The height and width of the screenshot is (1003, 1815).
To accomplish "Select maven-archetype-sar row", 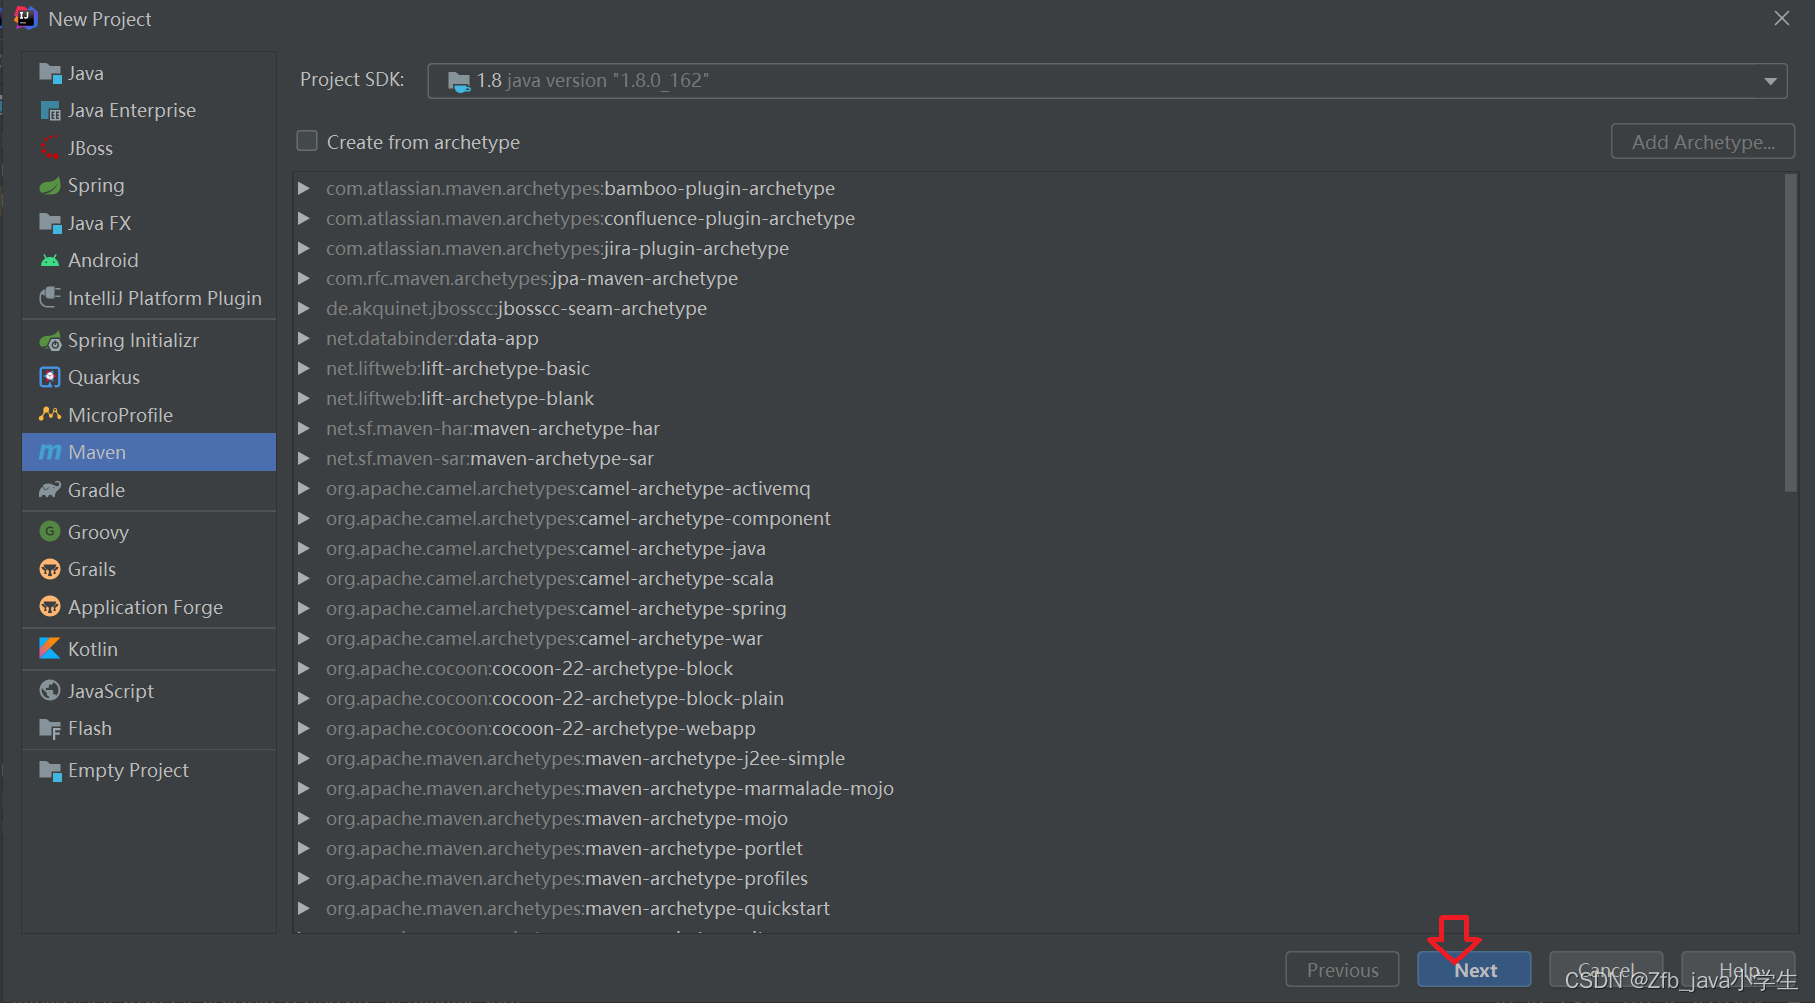I will coord(1038,458).
